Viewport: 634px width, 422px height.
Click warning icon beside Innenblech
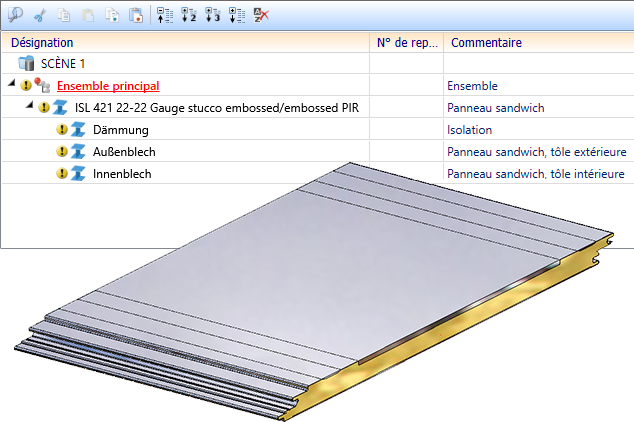tap(61, 173)
